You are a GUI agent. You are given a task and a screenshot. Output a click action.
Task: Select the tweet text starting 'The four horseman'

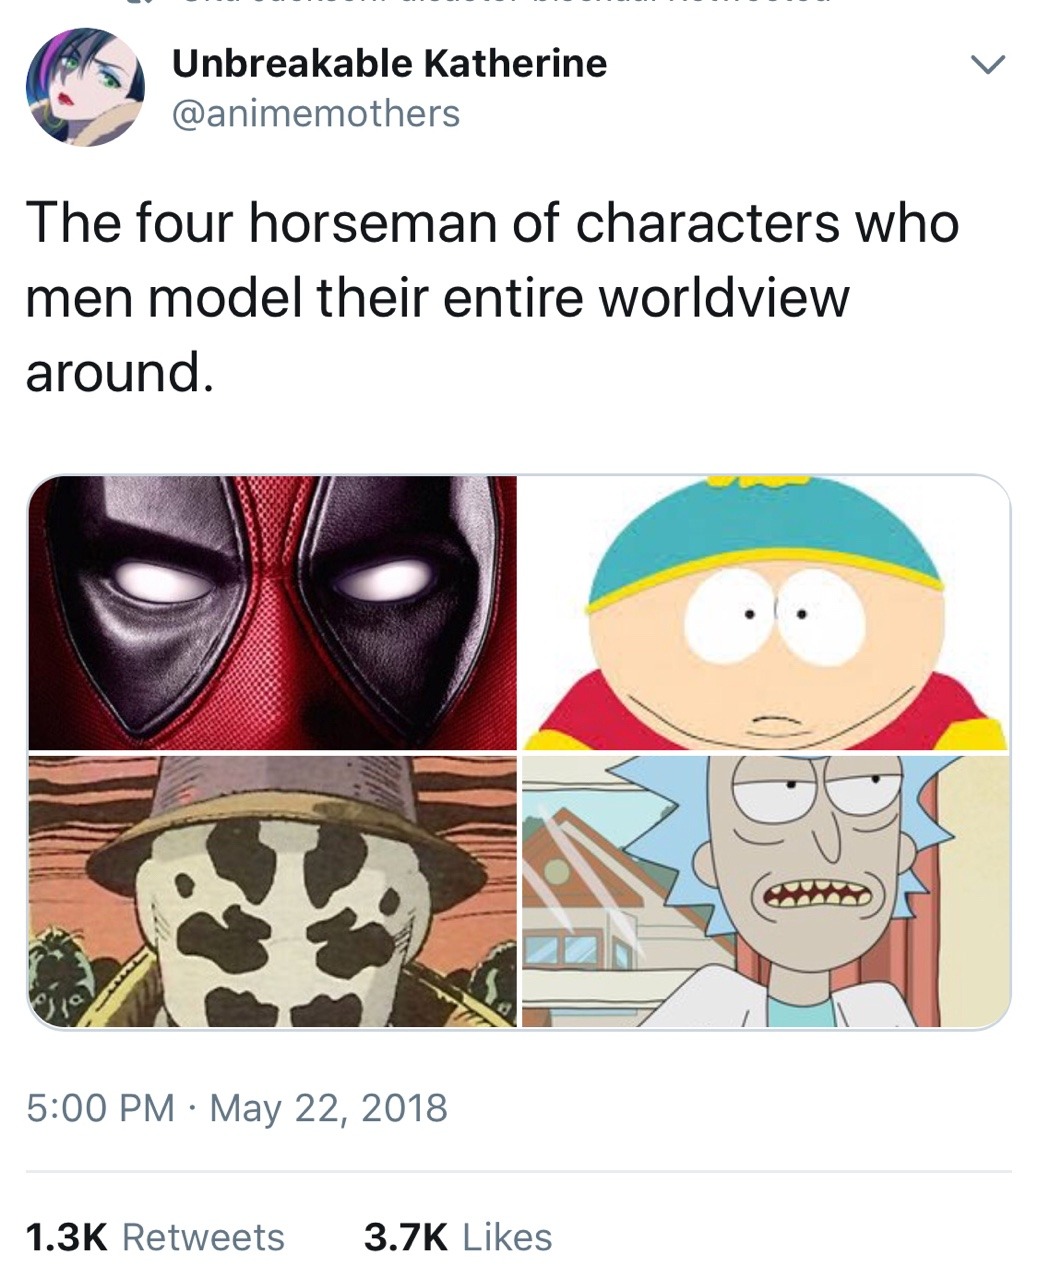(x=492, y=297)
